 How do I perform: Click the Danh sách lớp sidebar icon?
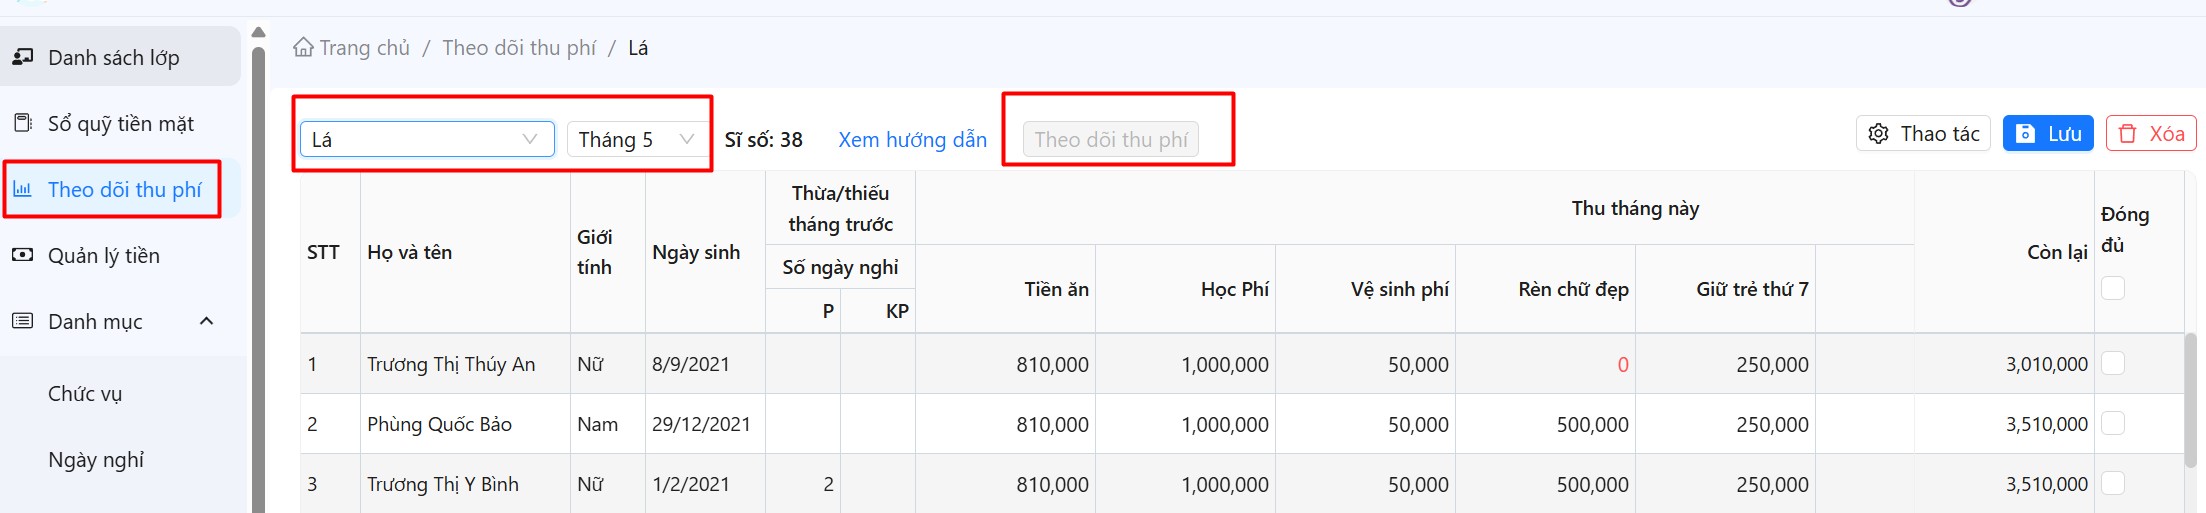coord(22,57)
